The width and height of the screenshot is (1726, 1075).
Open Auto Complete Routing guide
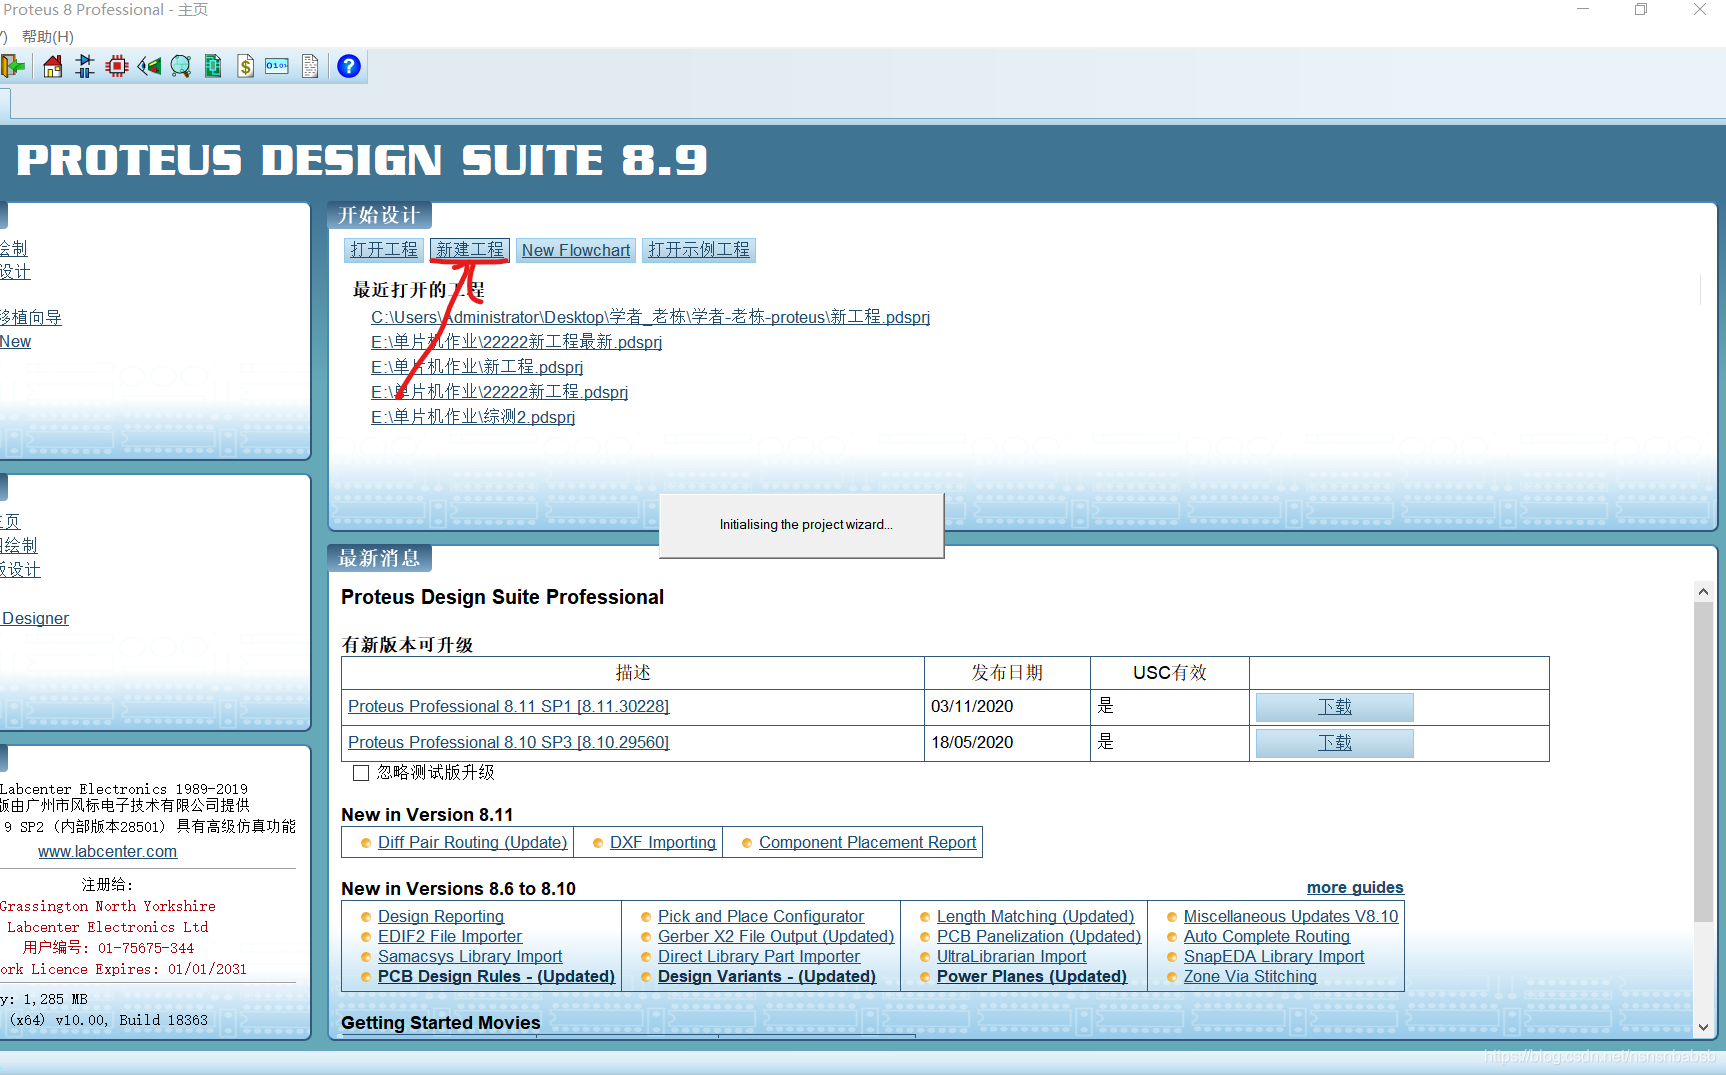pos(1267,936)
